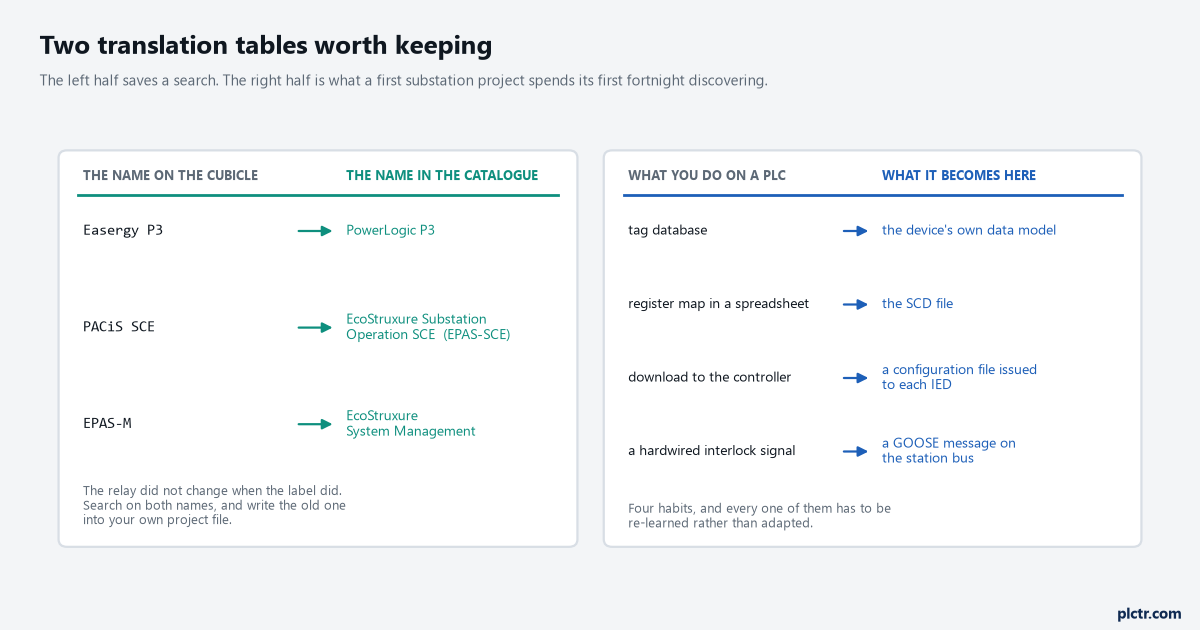Click the green arrow beside Easergy P3

point(315,231)
